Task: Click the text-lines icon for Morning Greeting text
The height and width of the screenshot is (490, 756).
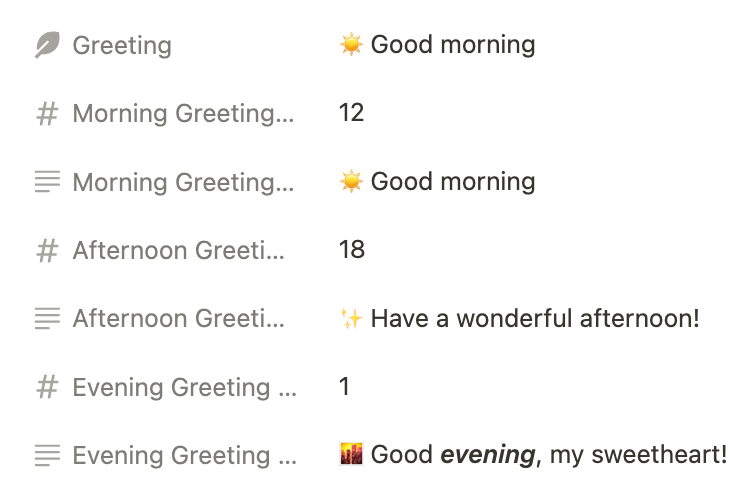Action: point(47,182)
